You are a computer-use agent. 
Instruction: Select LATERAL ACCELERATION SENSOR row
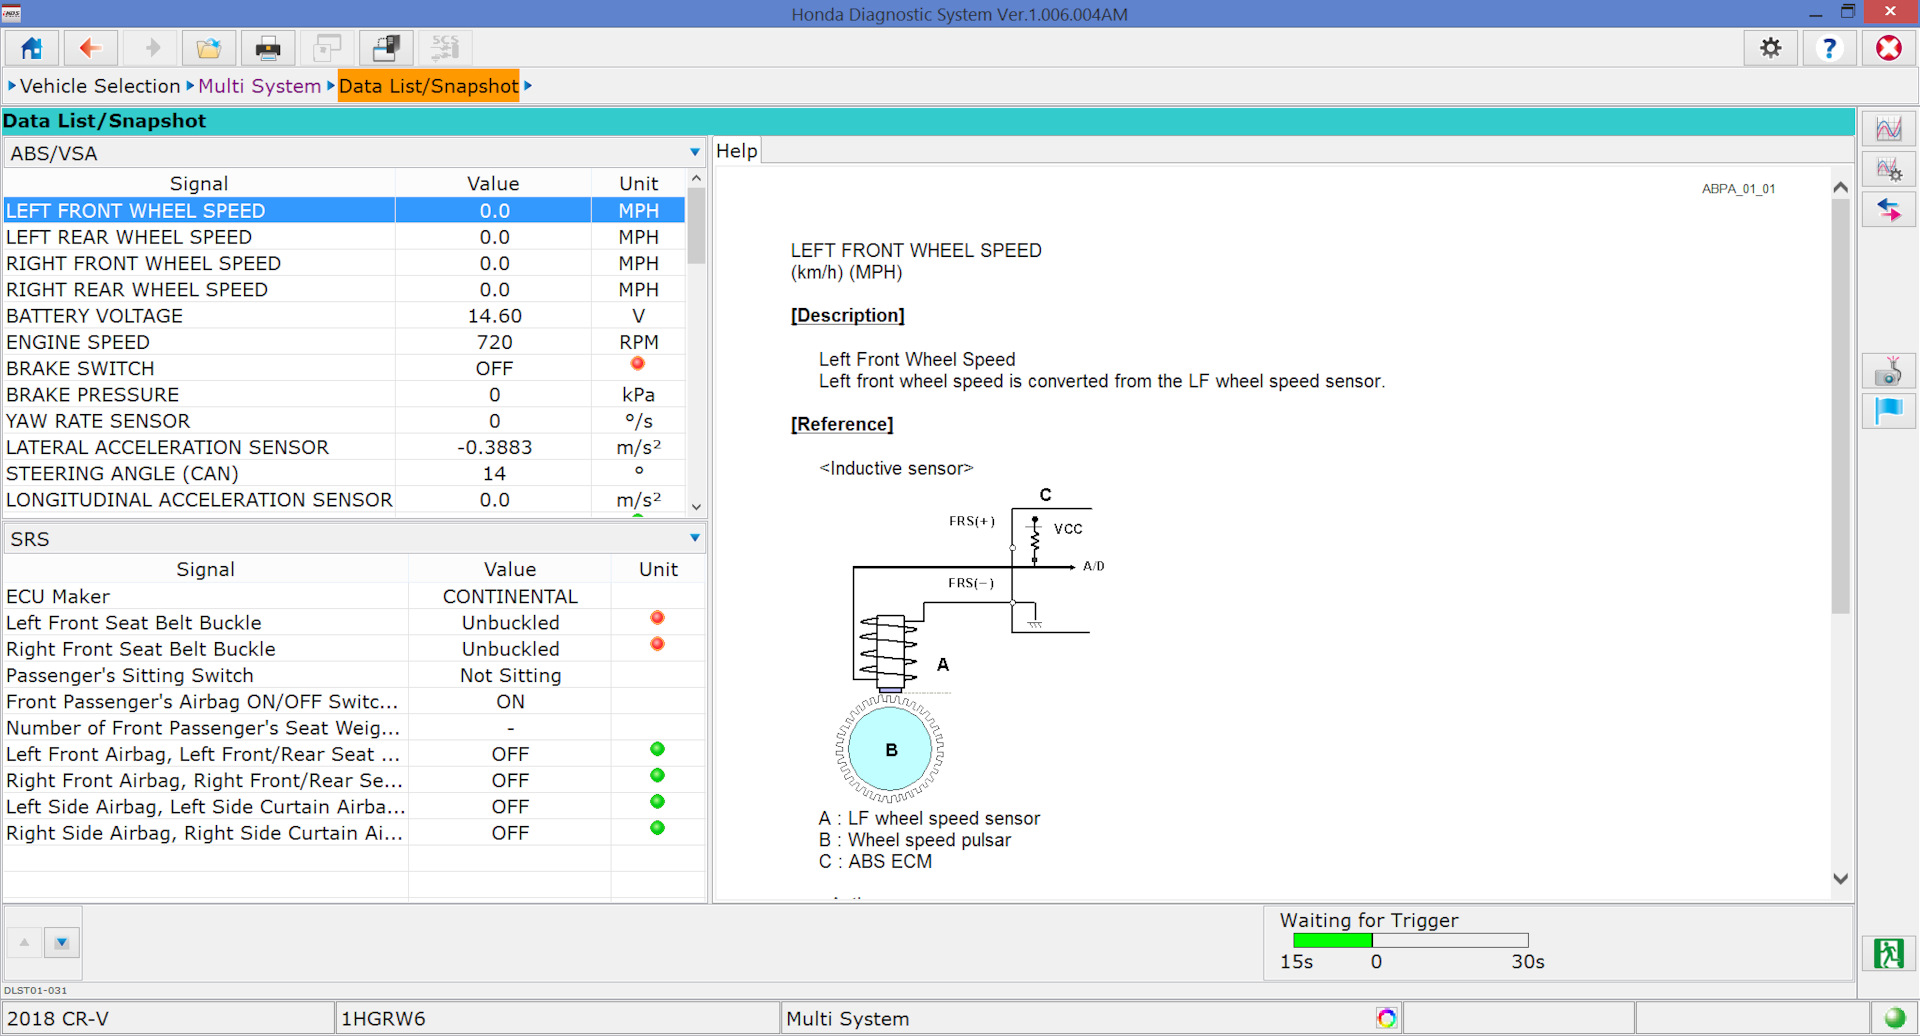(x=345, y=447)
